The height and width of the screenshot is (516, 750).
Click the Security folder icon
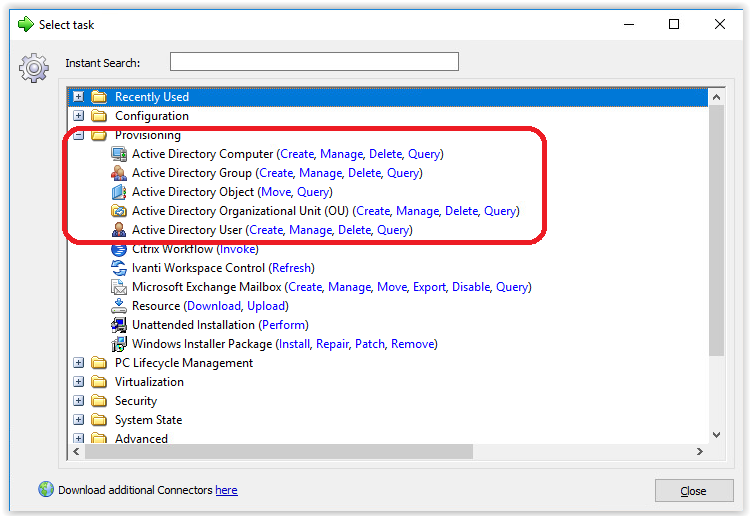(x=99, y=401)
